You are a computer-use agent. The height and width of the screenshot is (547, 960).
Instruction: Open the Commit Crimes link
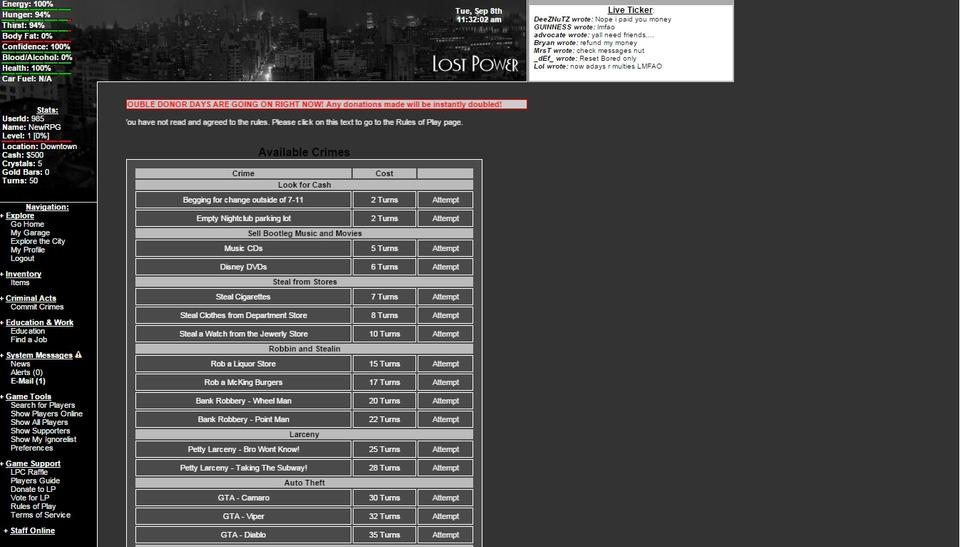tap(37, 307)
